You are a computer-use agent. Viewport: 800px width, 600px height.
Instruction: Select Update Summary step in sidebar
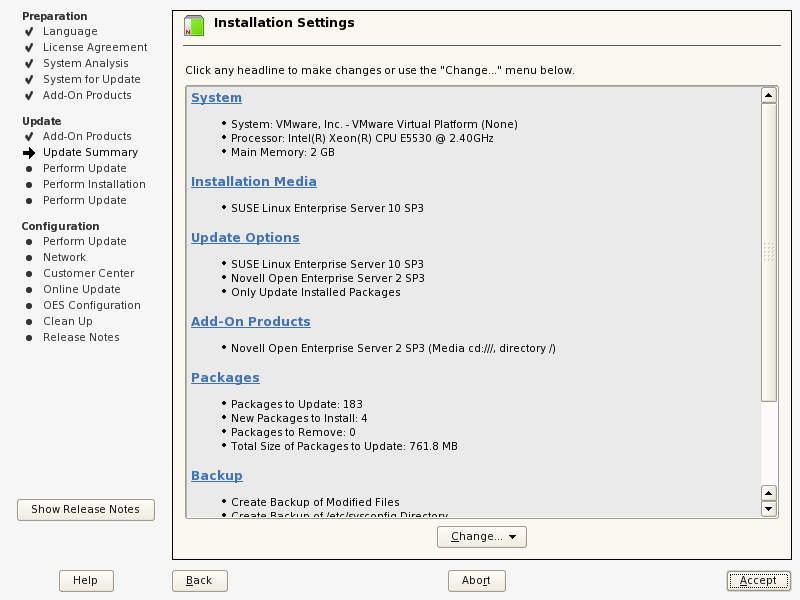pyautogui.click(x=90, y=153)
